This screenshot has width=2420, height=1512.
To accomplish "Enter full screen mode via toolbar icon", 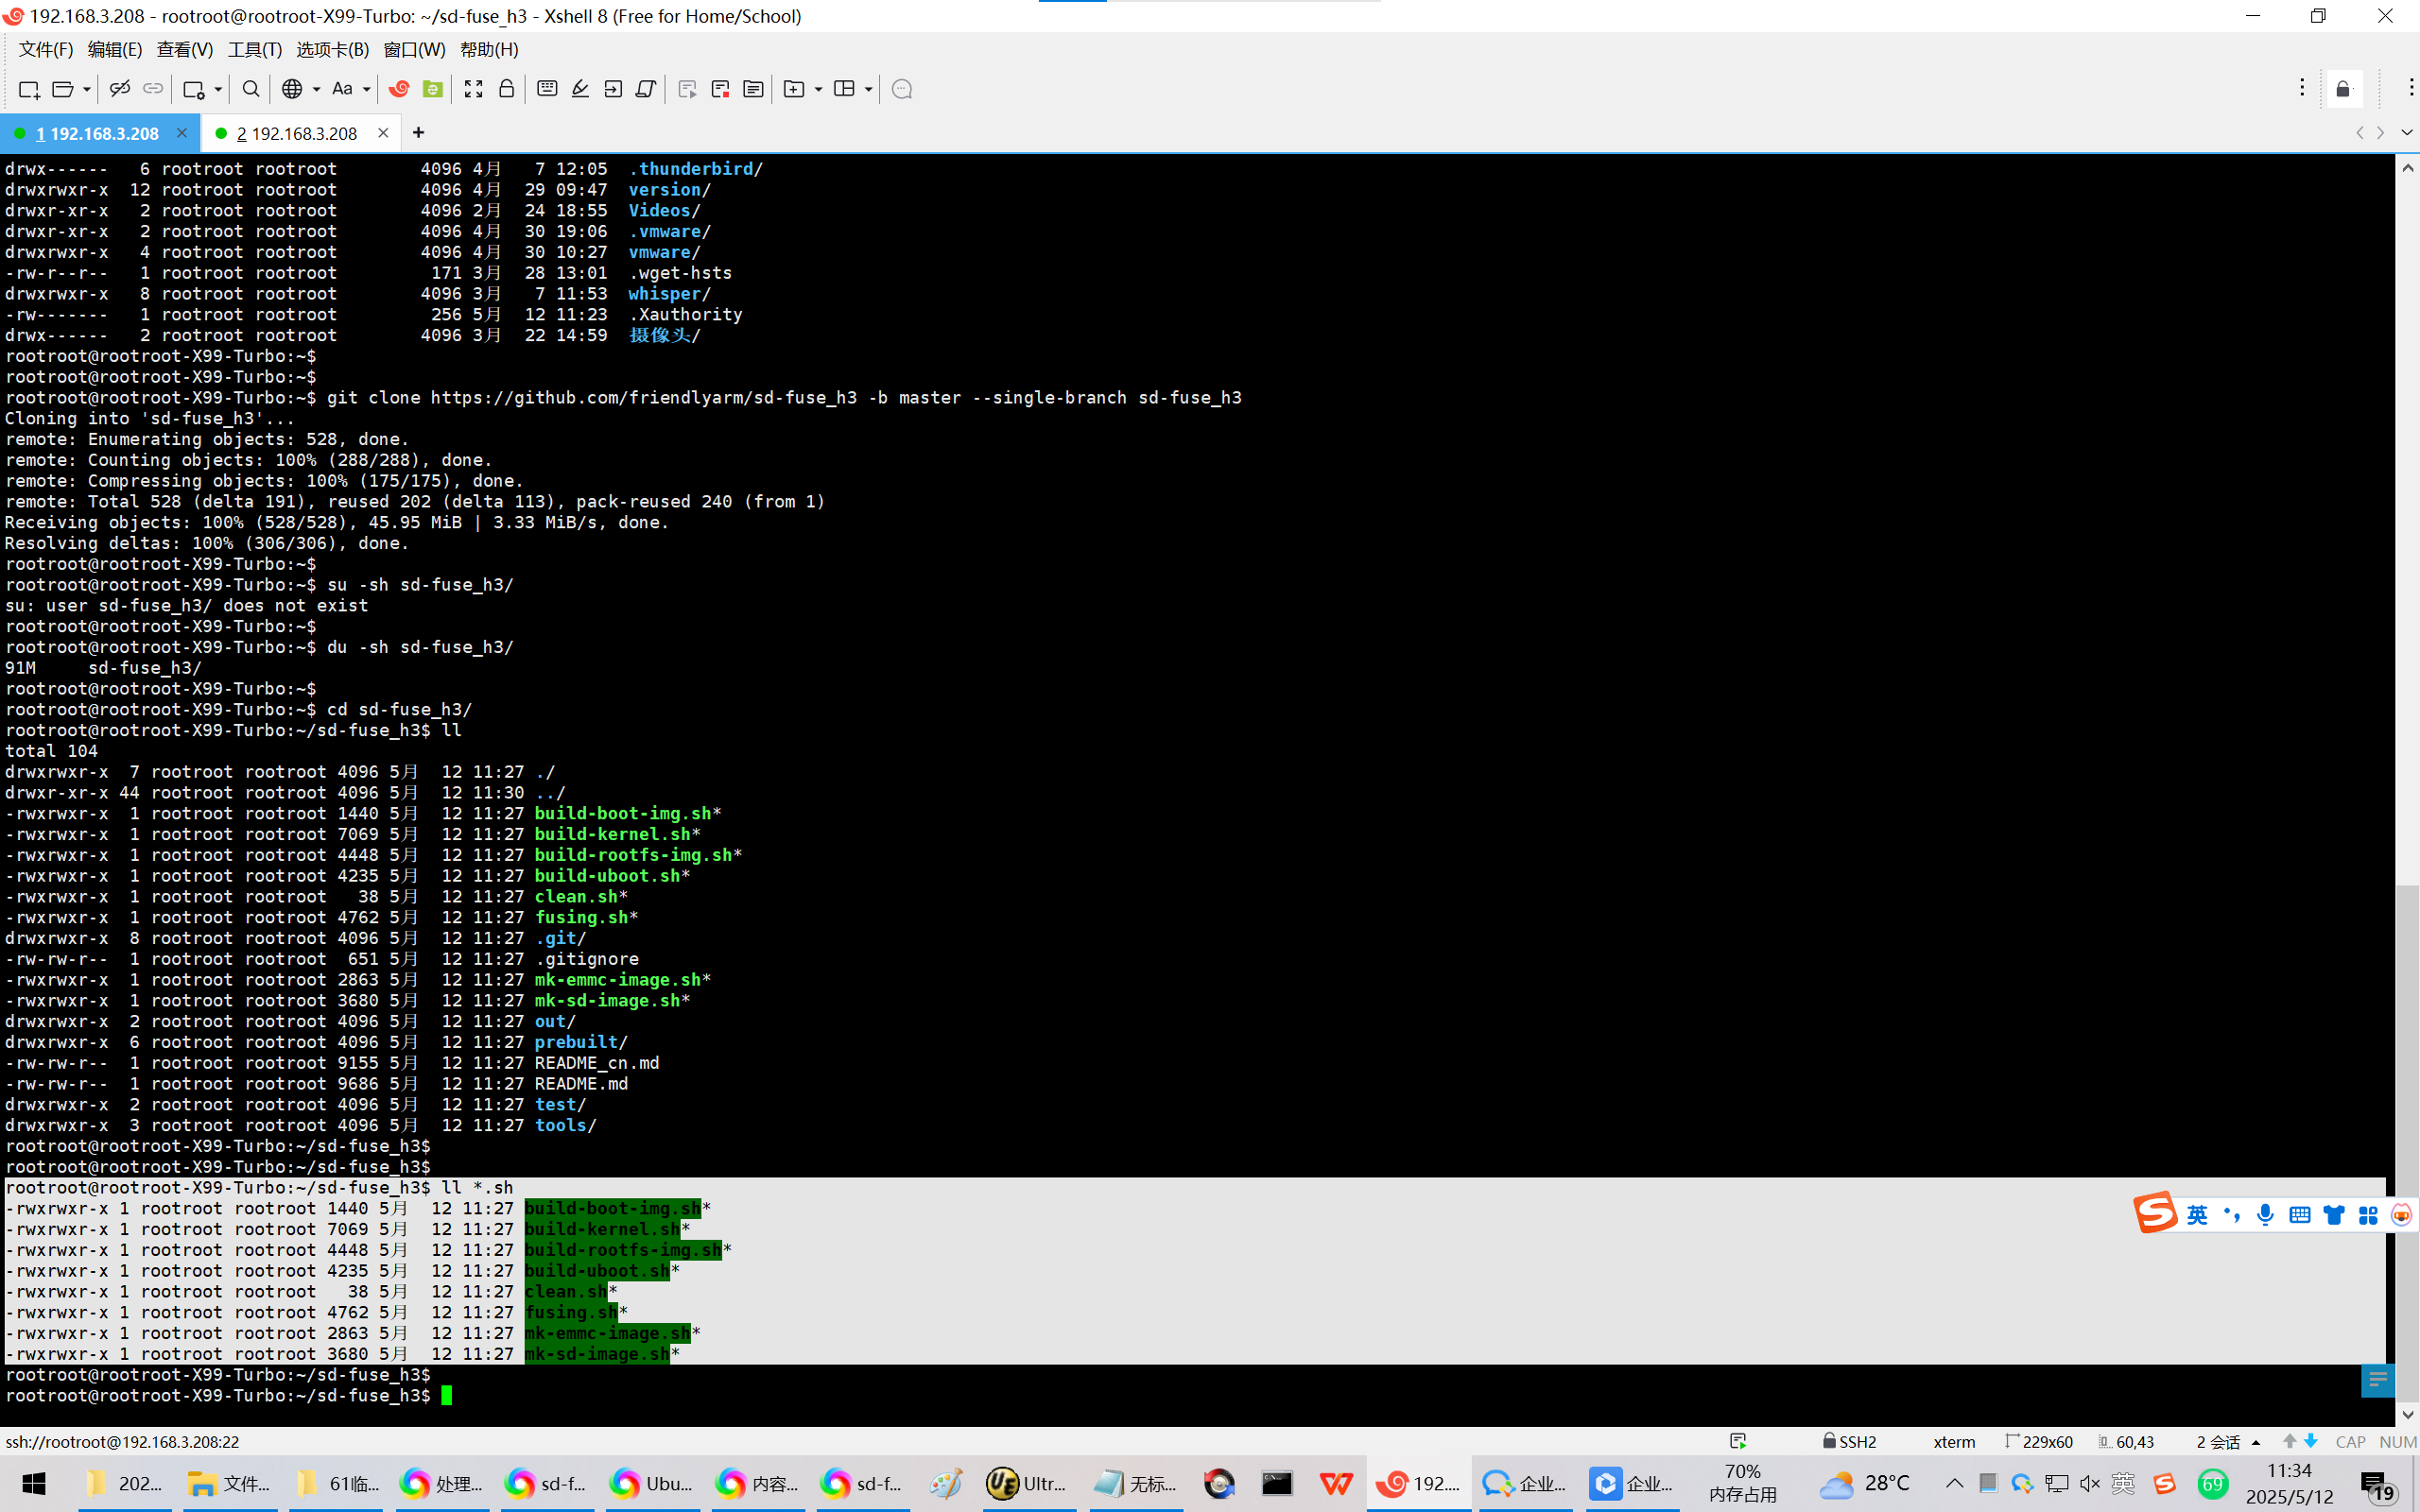I will [x=473, y=89].
